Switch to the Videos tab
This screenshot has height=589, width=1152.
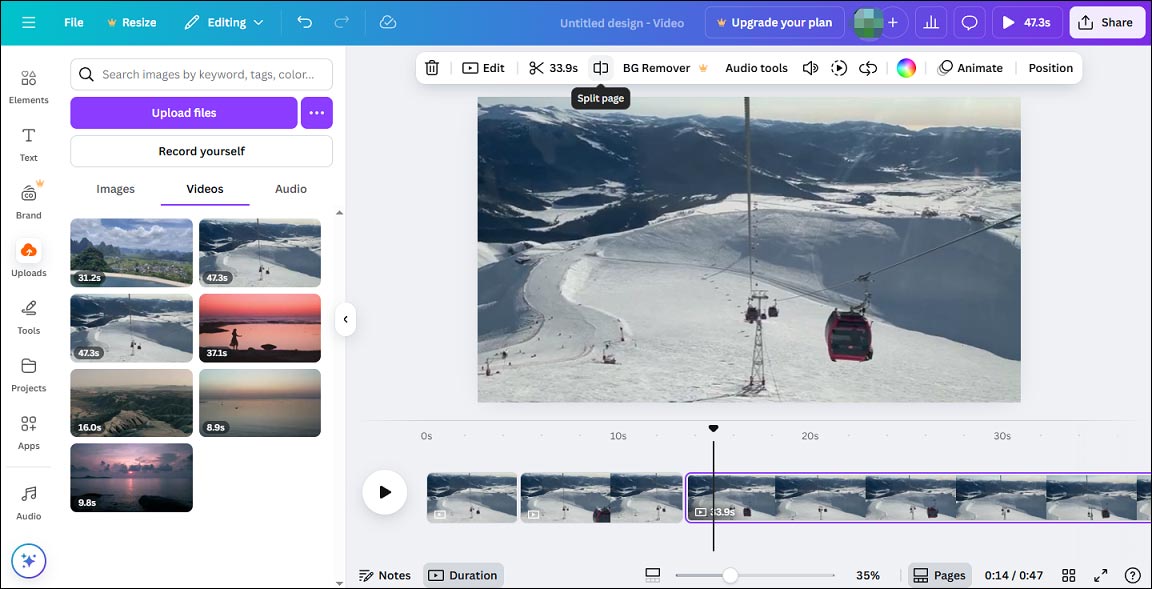coord(205,189)
